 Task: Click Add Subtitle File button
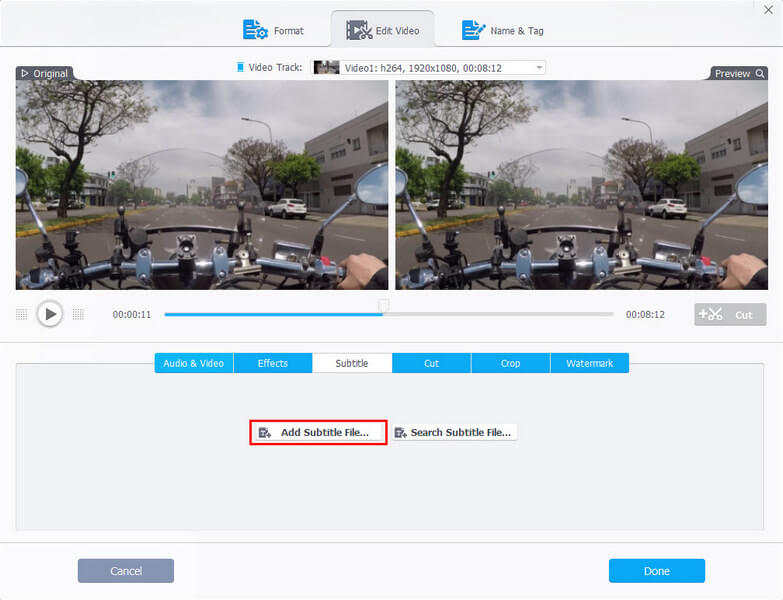tap(318, 432)
